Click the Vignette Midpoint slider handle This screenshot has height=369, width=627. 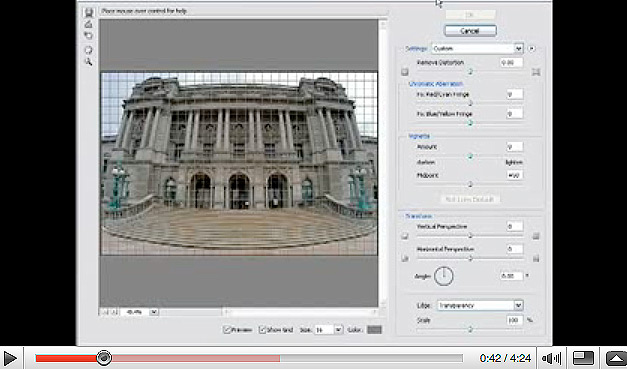[x=470, y=184]
